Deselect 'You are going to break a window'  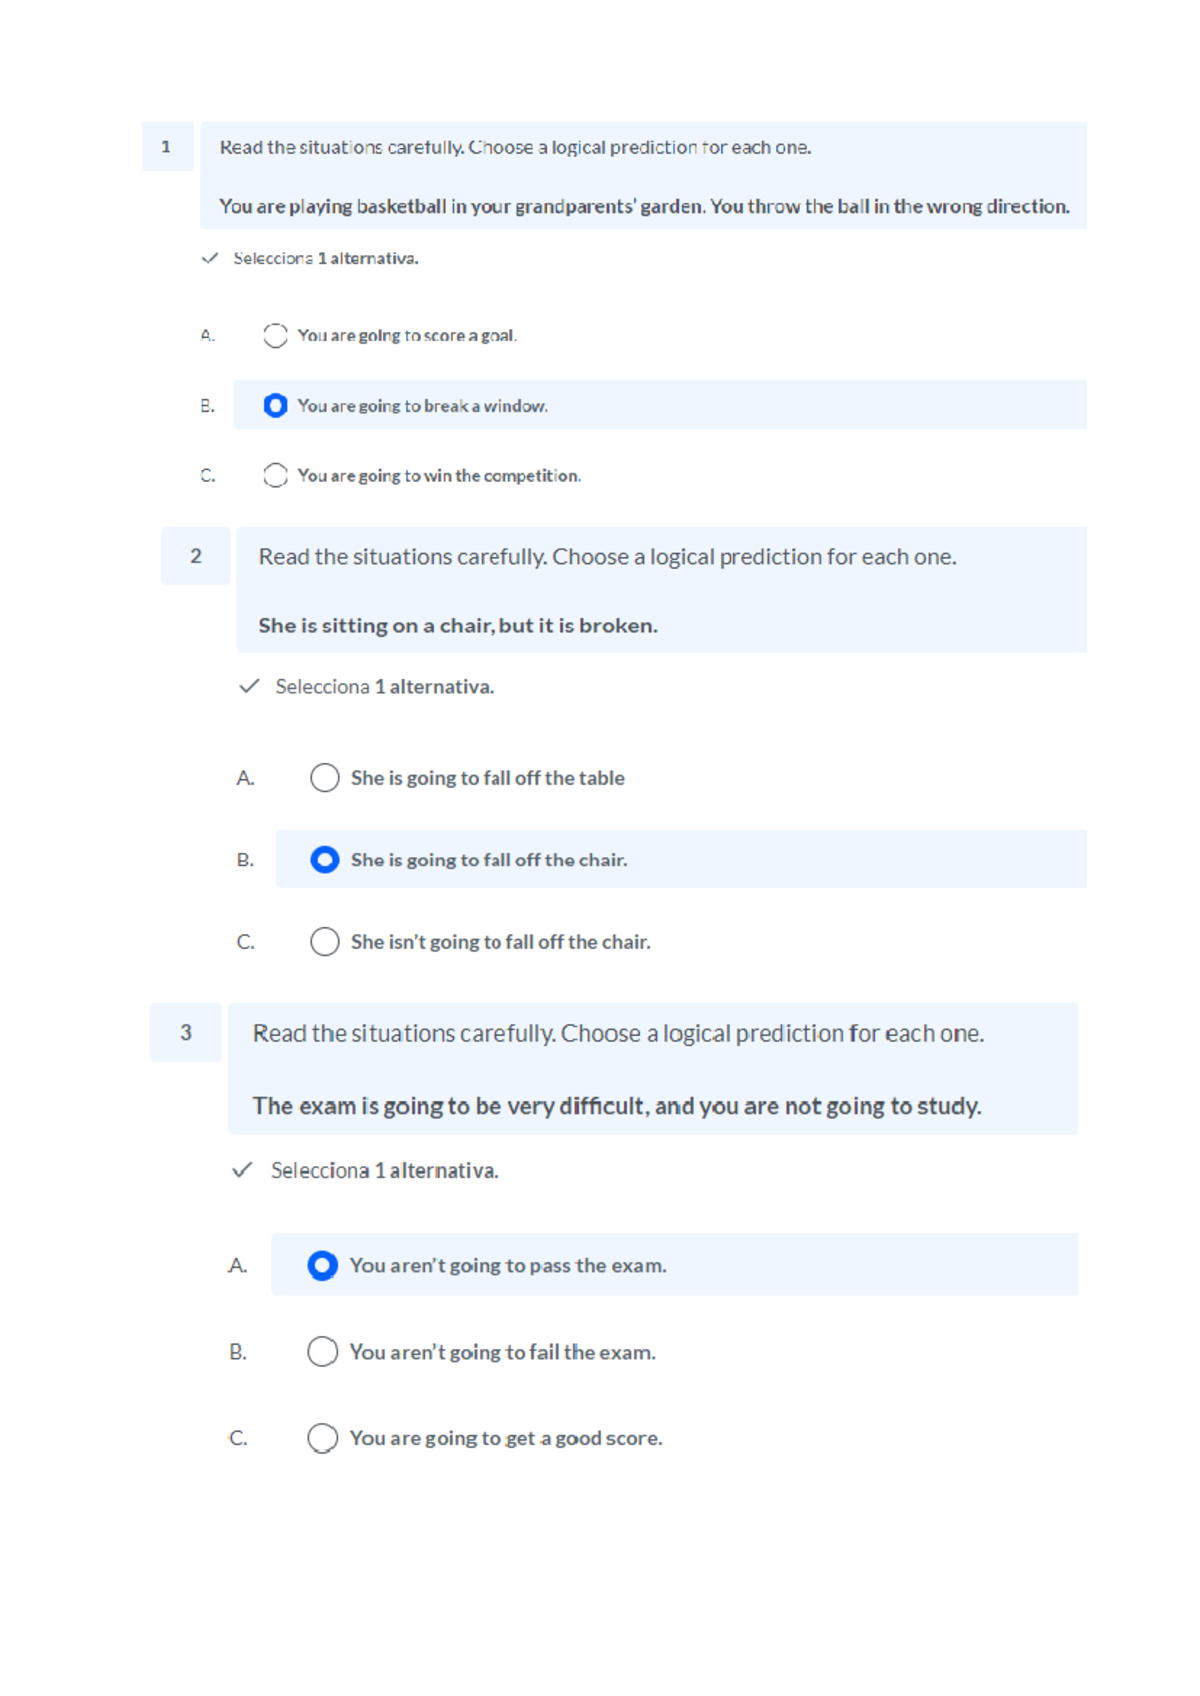pyautogui.click(x=274, y=406)
